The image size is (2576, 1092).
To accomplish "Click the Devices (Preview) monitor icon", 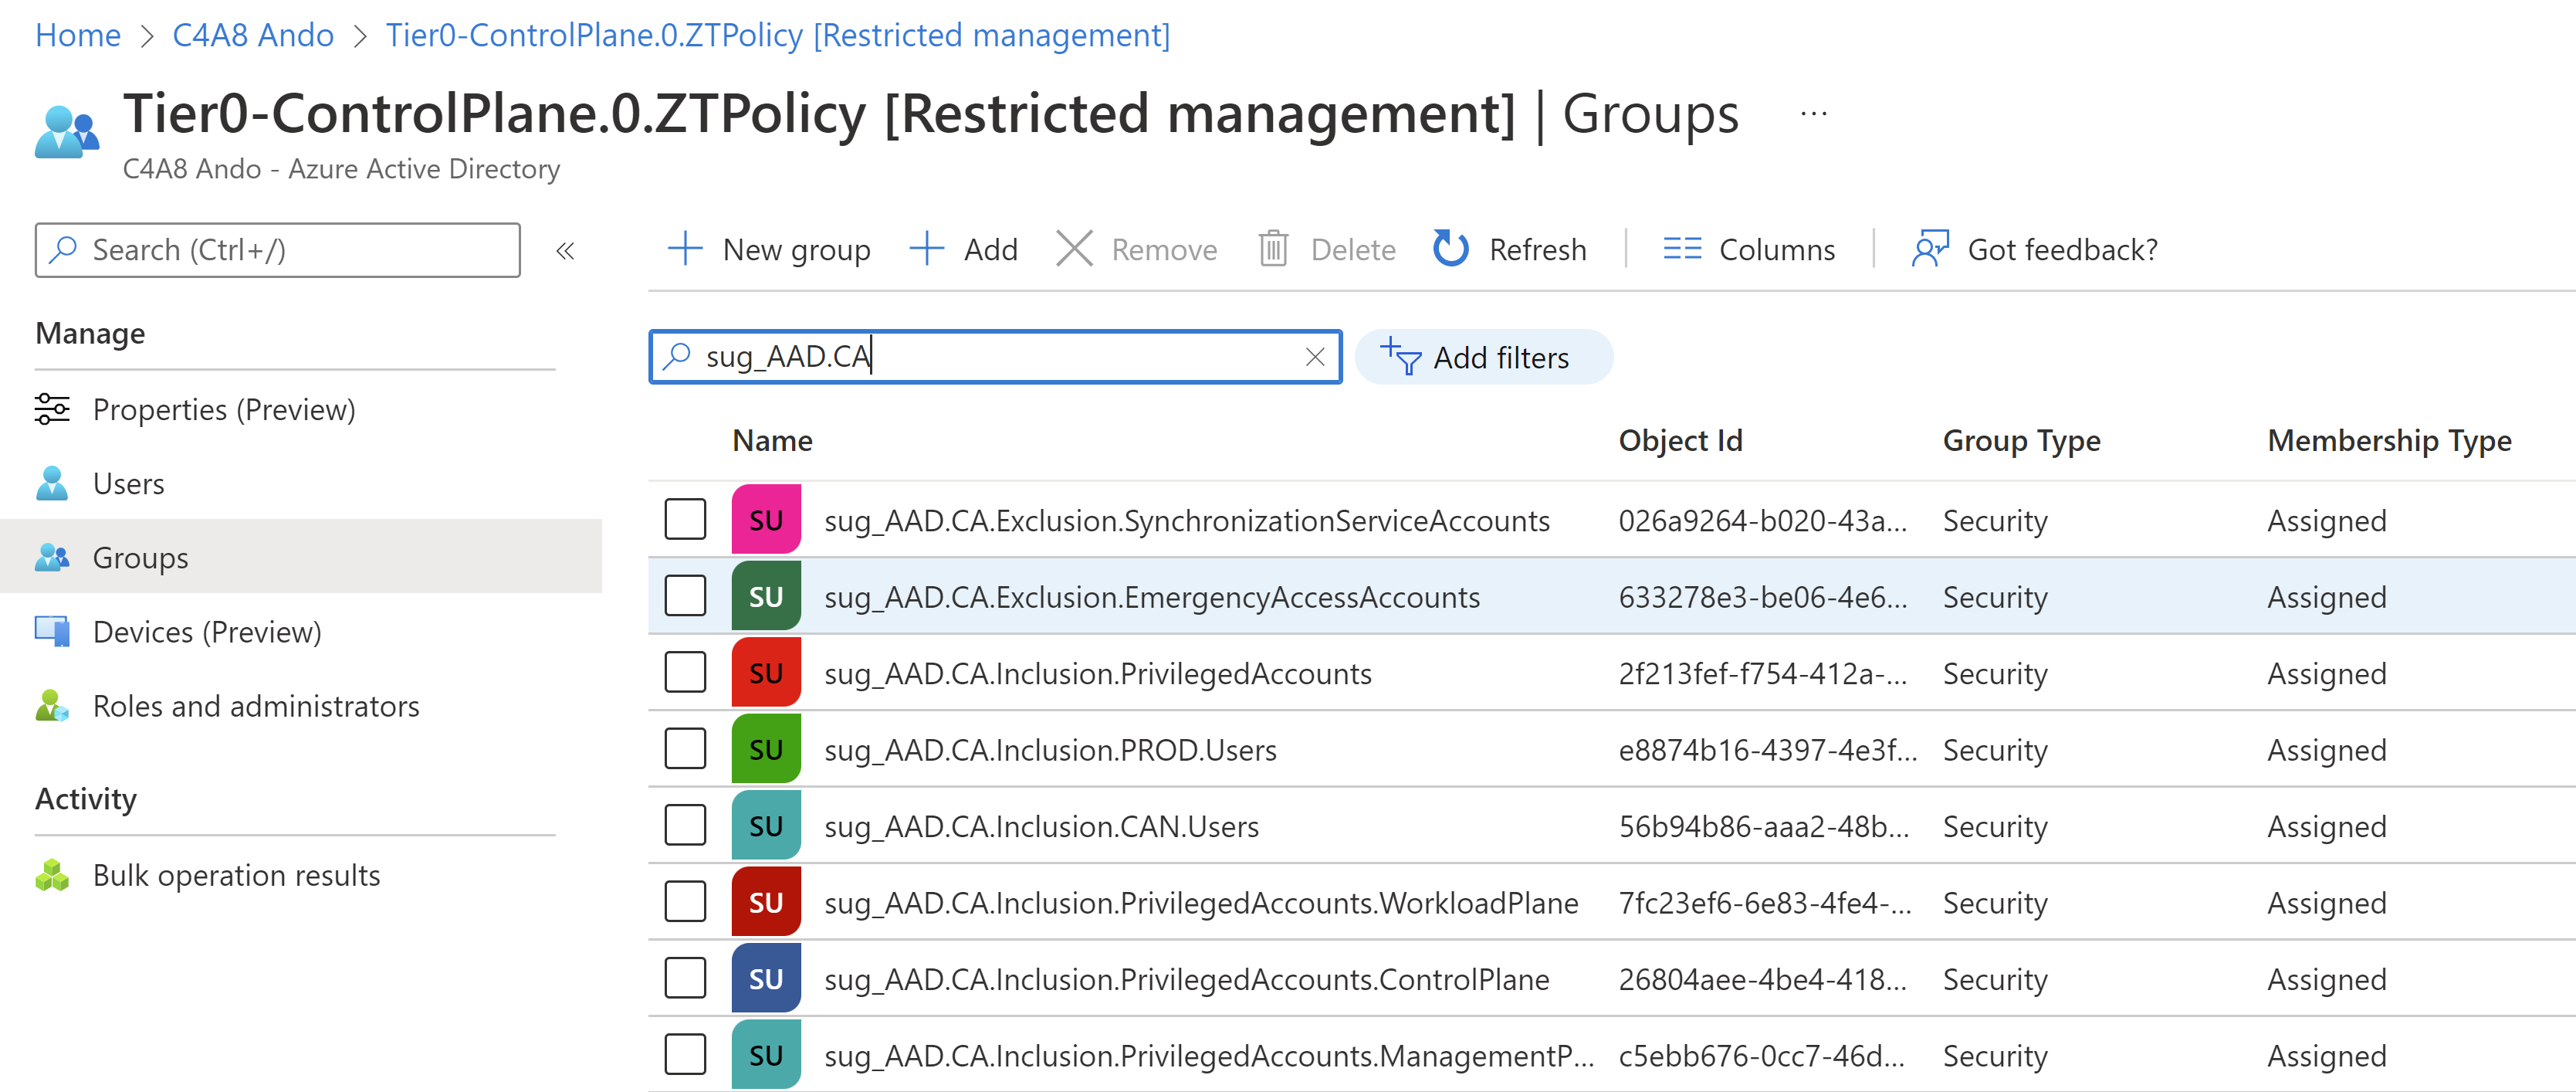I will [52, 631].
